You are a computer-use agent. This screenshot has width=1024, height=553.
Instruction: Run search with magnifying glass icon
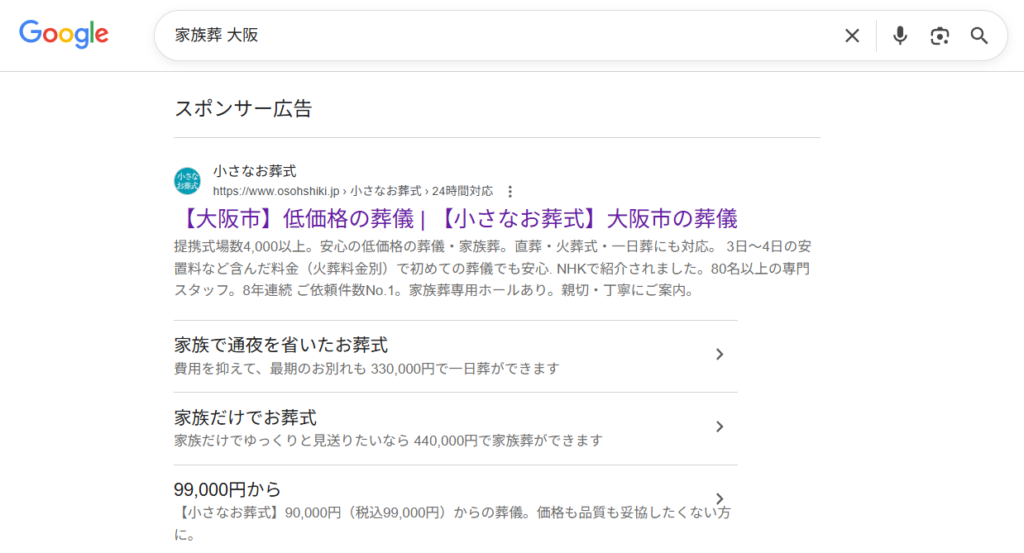coord(979,35)
